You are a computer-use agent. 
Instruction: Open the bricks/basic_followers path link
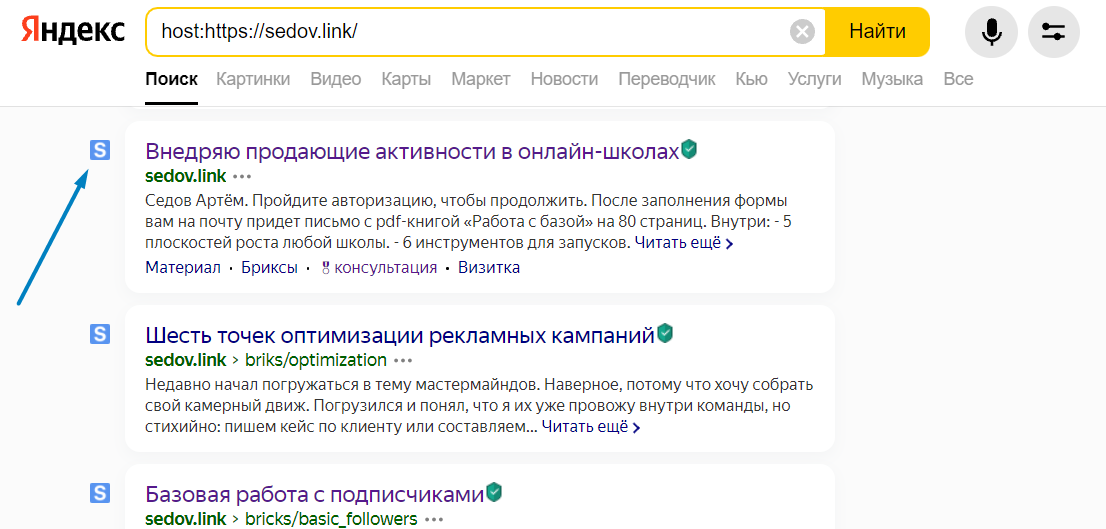pyautogui.click(x=332, y=519)
